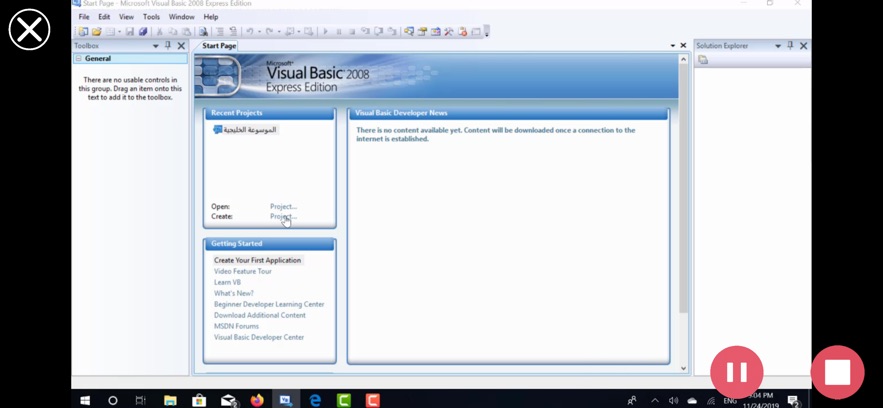Open the Window menu
Viewport: 883px width, 408px height.
(181, 17)
